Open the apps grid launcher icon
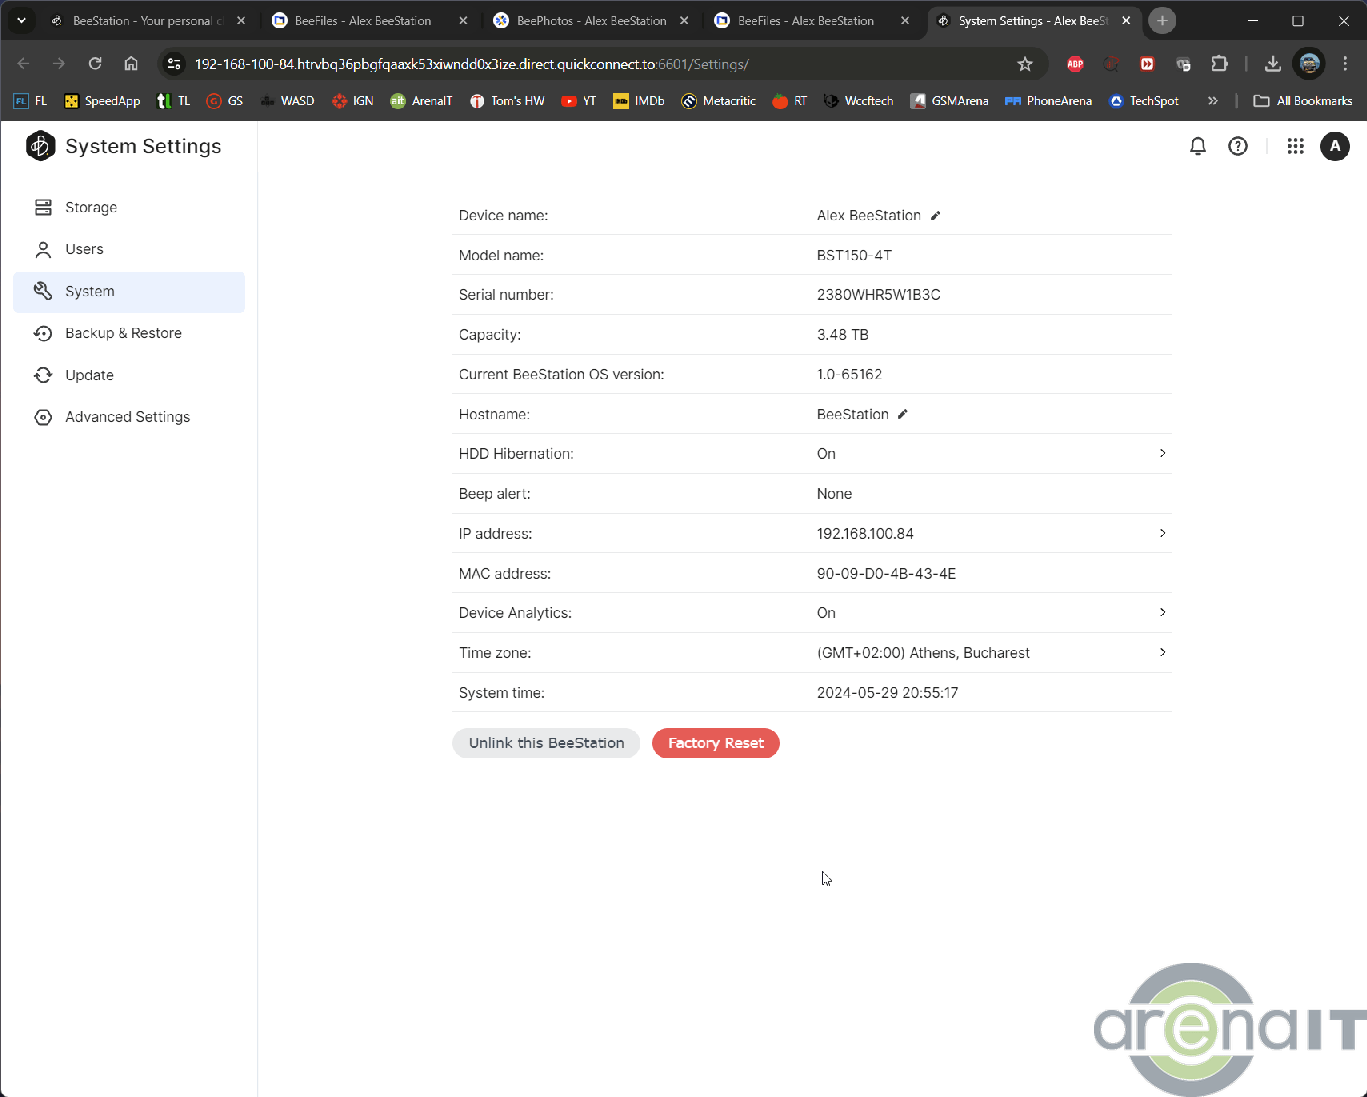 pos(1295,147)
